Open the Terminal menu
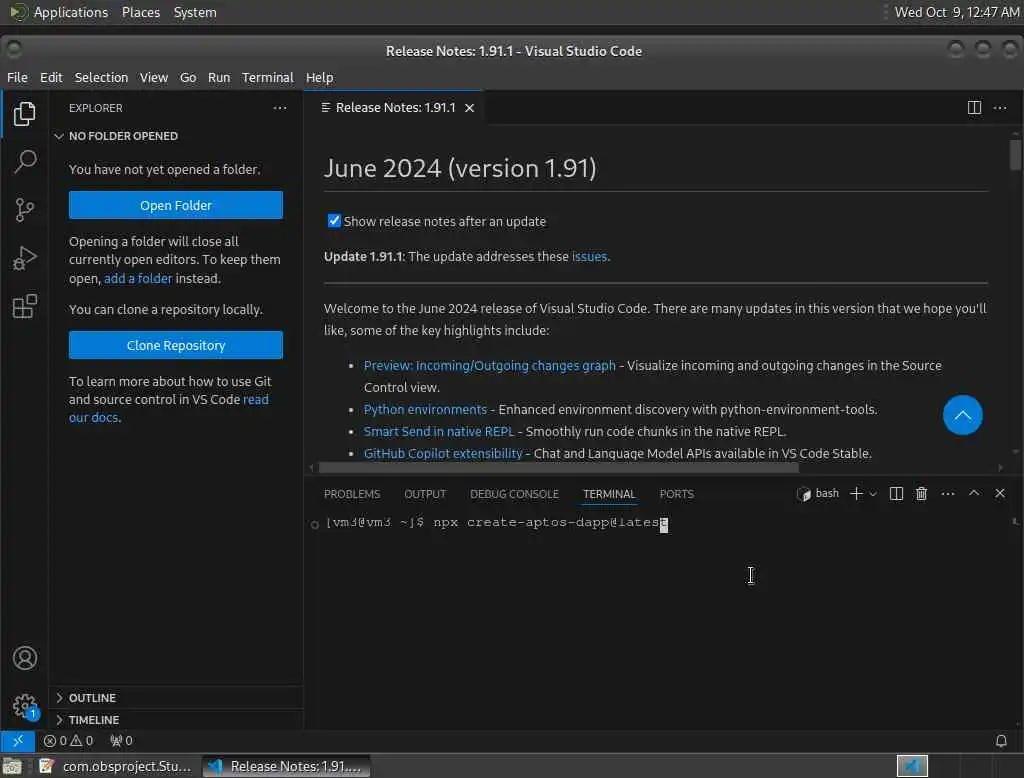The width and height of the screenshot is (1024, 778). coord(268,78)
